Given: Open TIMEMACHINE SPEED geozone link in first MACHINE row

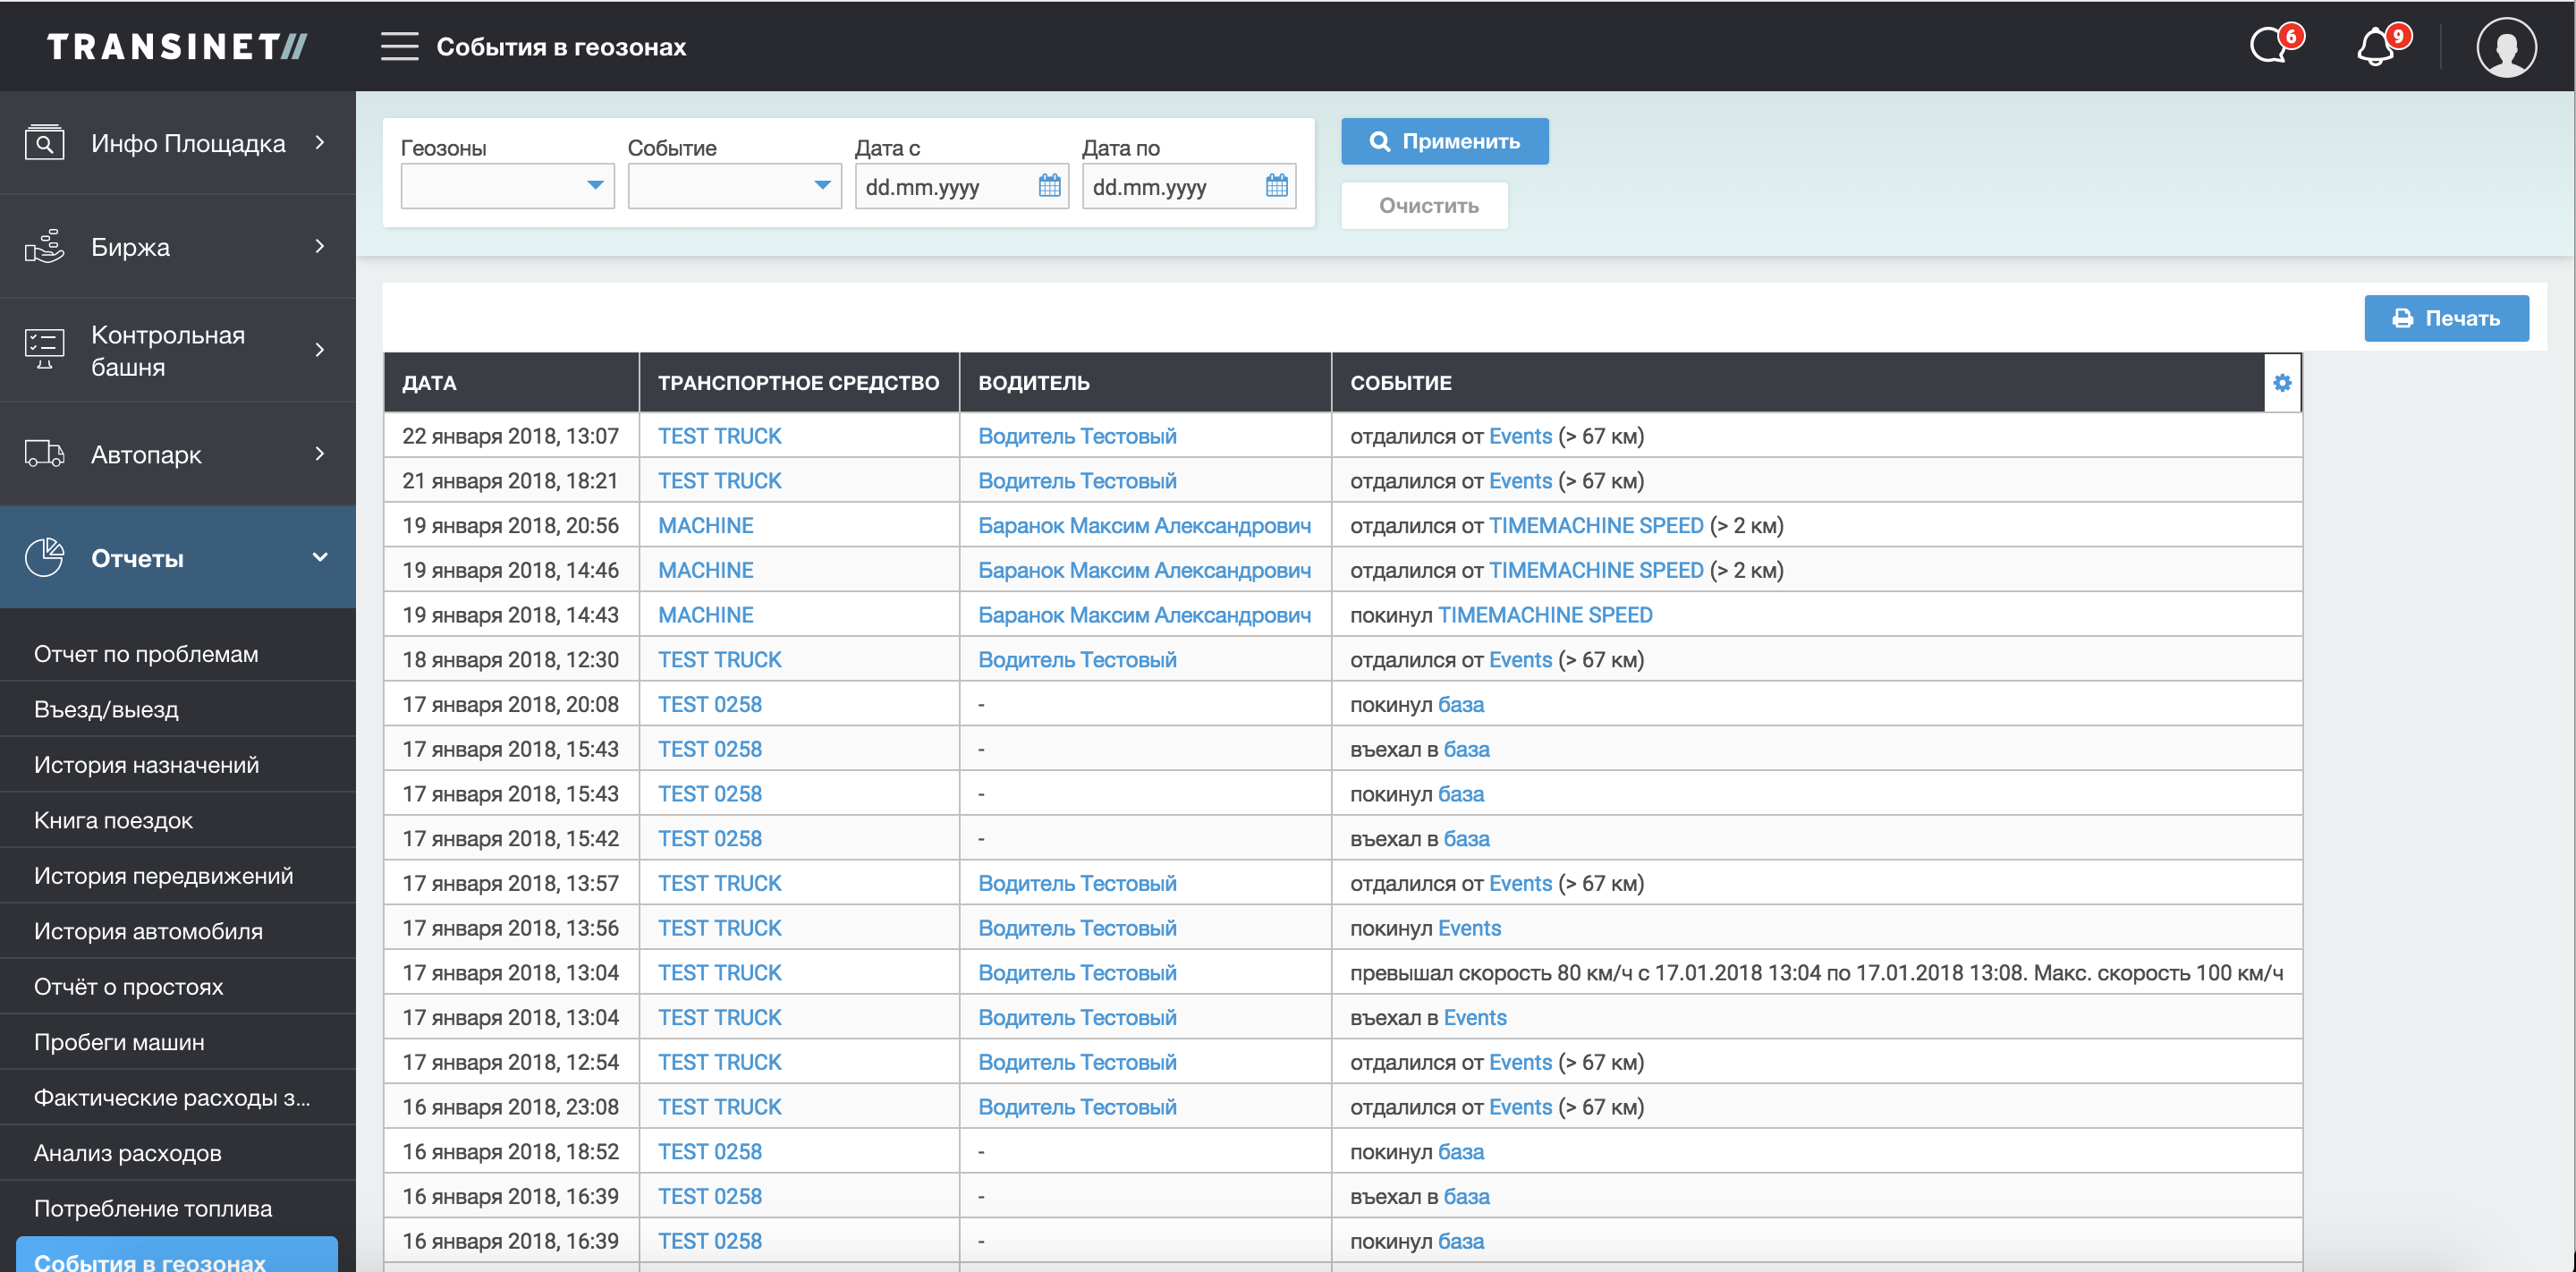Looking at the screenshot, I should click(1596, 525).
